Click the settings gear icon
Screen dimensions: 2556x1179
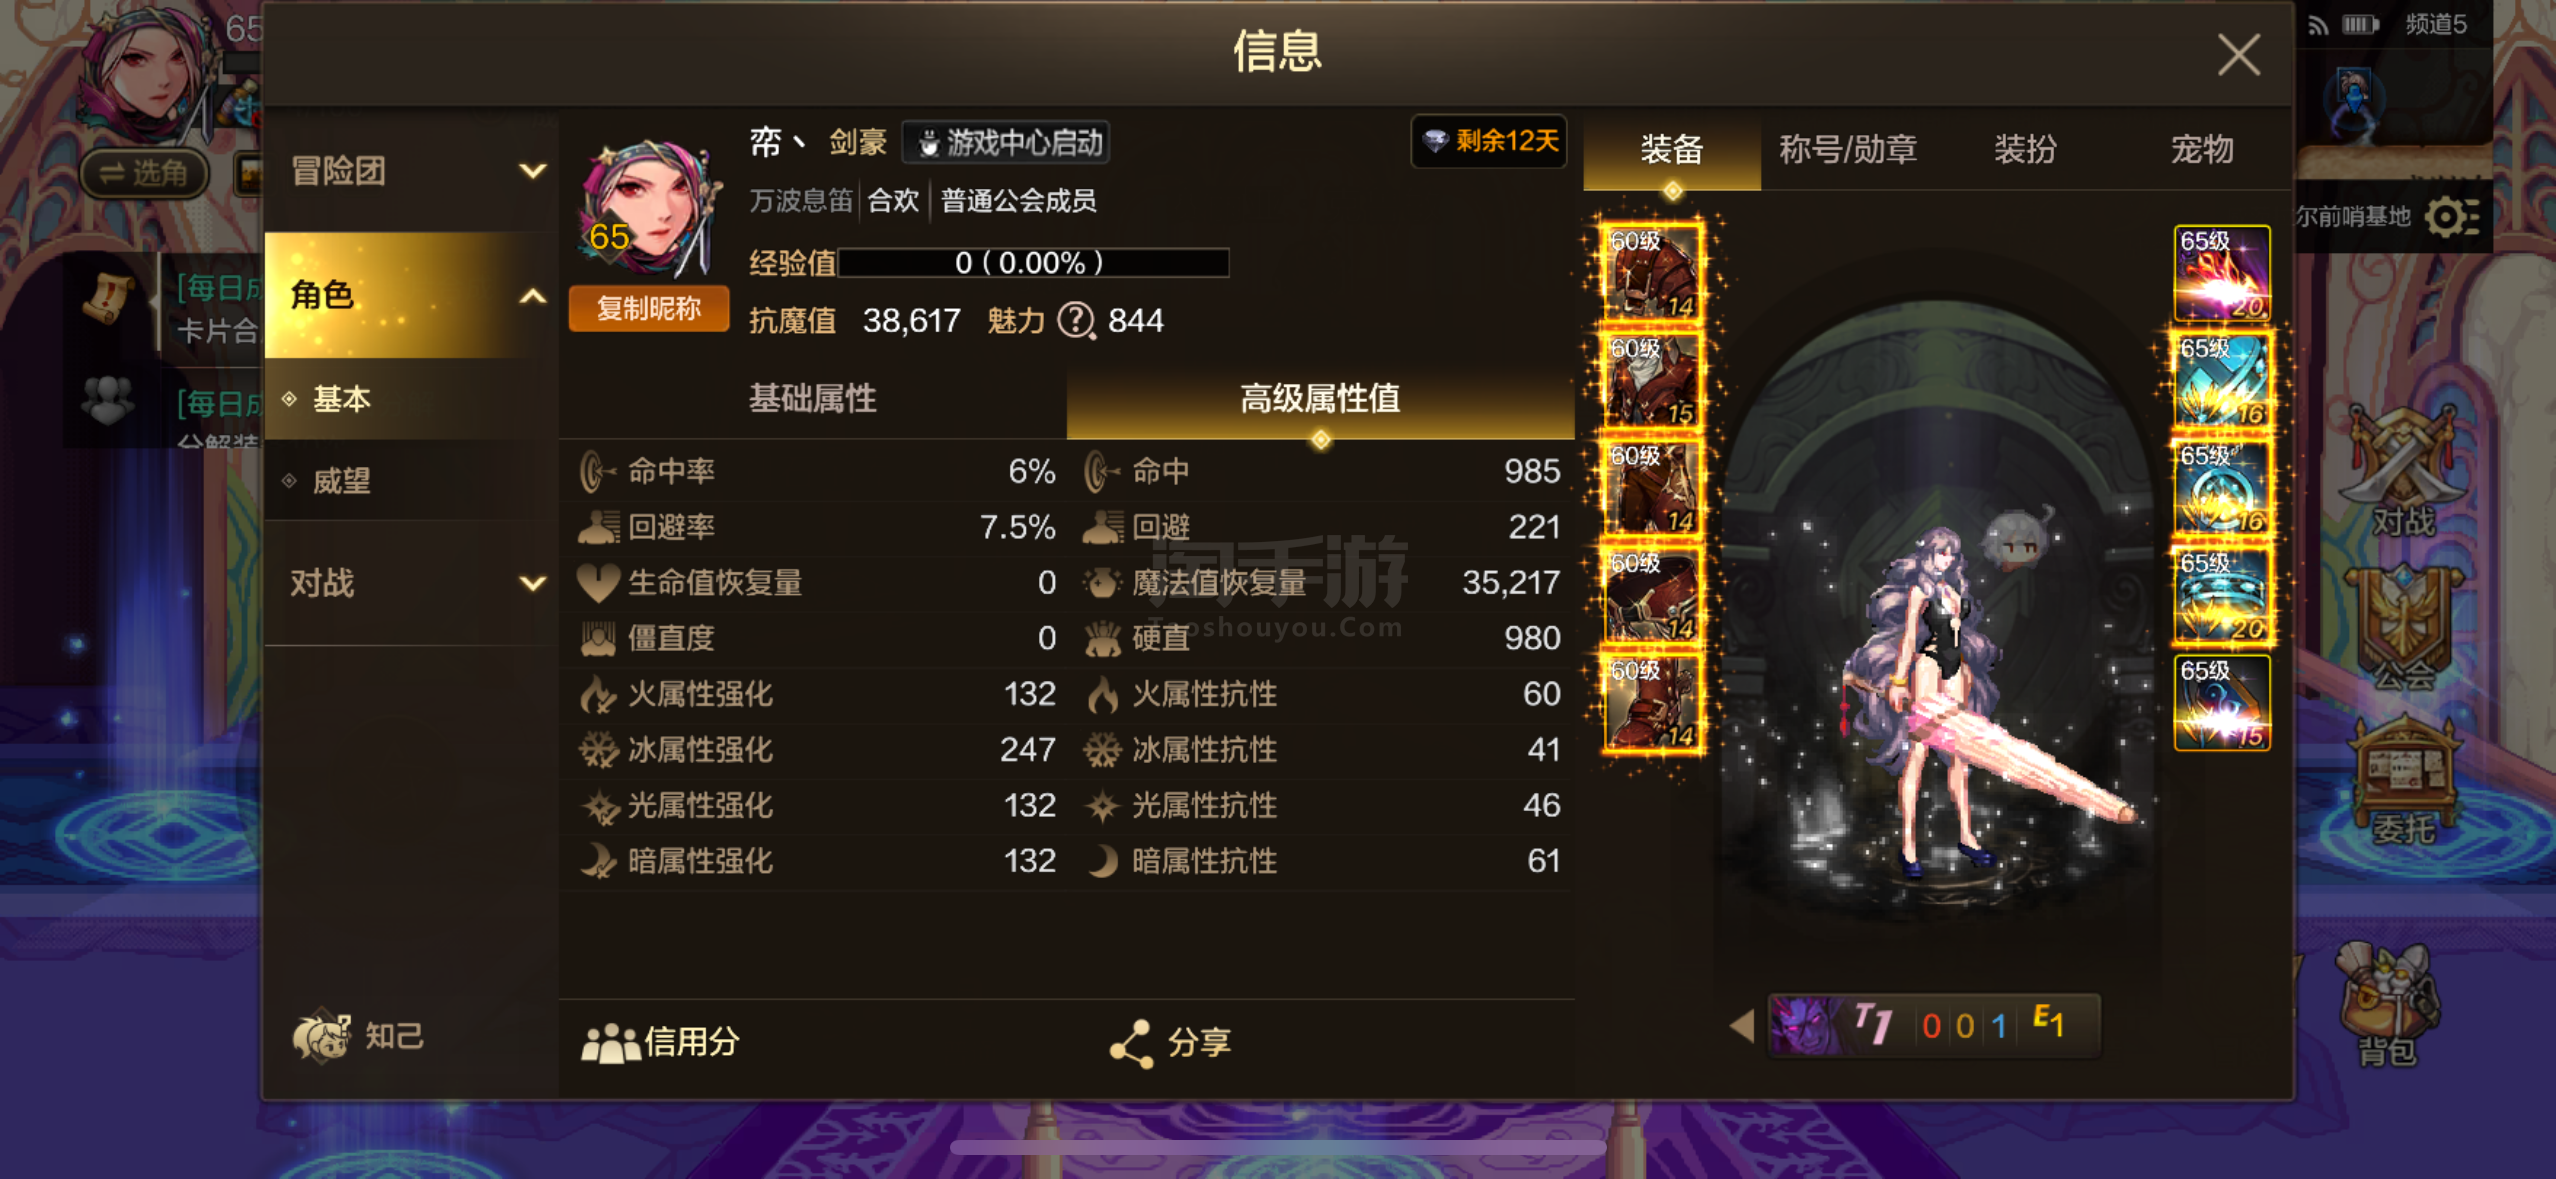coord(2451,216)
